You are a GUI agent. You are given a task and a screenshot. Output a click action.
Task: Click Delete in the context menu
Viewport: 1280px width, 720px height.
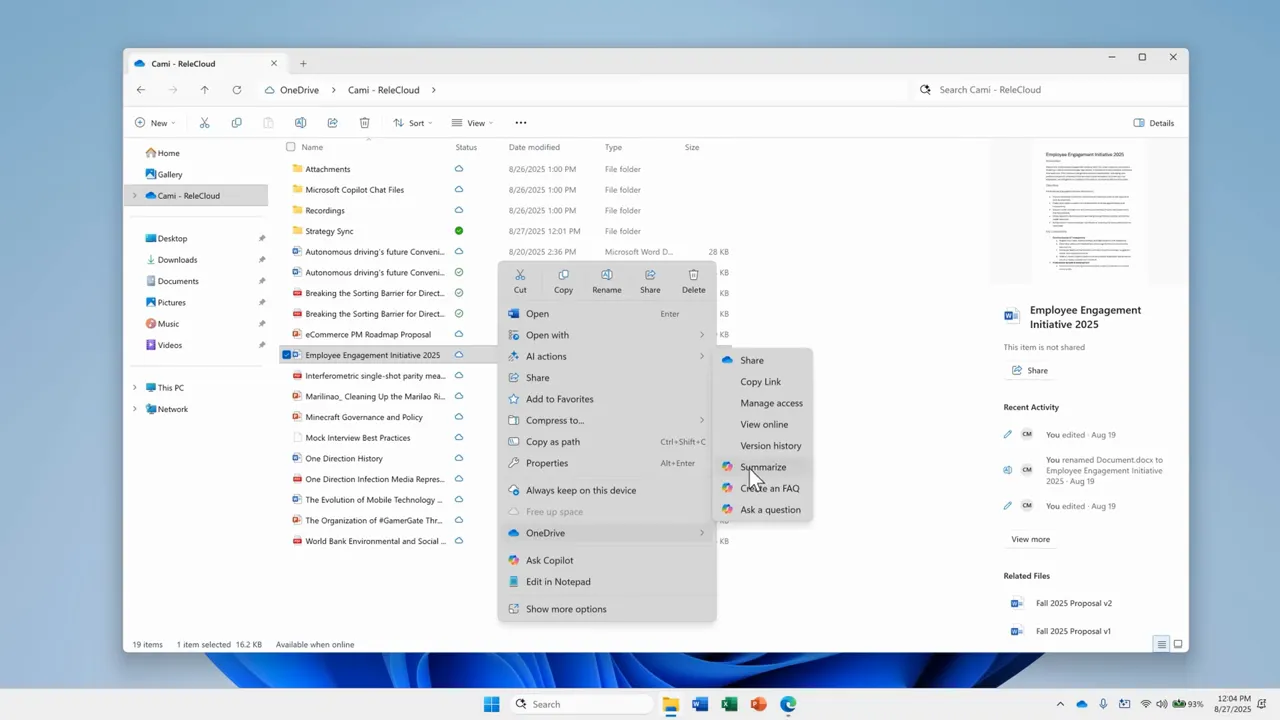693,281
